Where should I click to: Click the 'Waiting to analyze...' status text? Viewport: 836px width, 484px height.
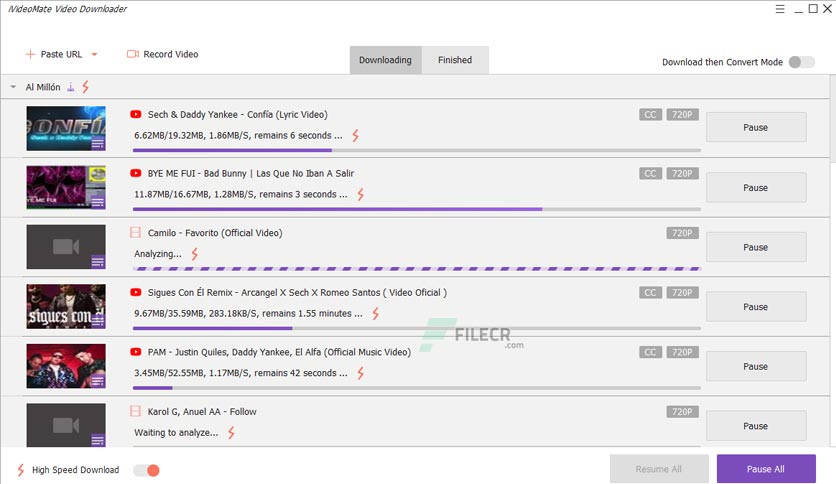176,433
